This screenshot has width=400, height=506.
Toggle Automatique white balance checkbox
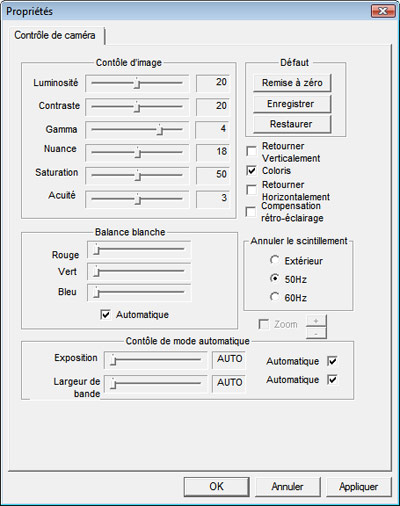pos(105,315)
